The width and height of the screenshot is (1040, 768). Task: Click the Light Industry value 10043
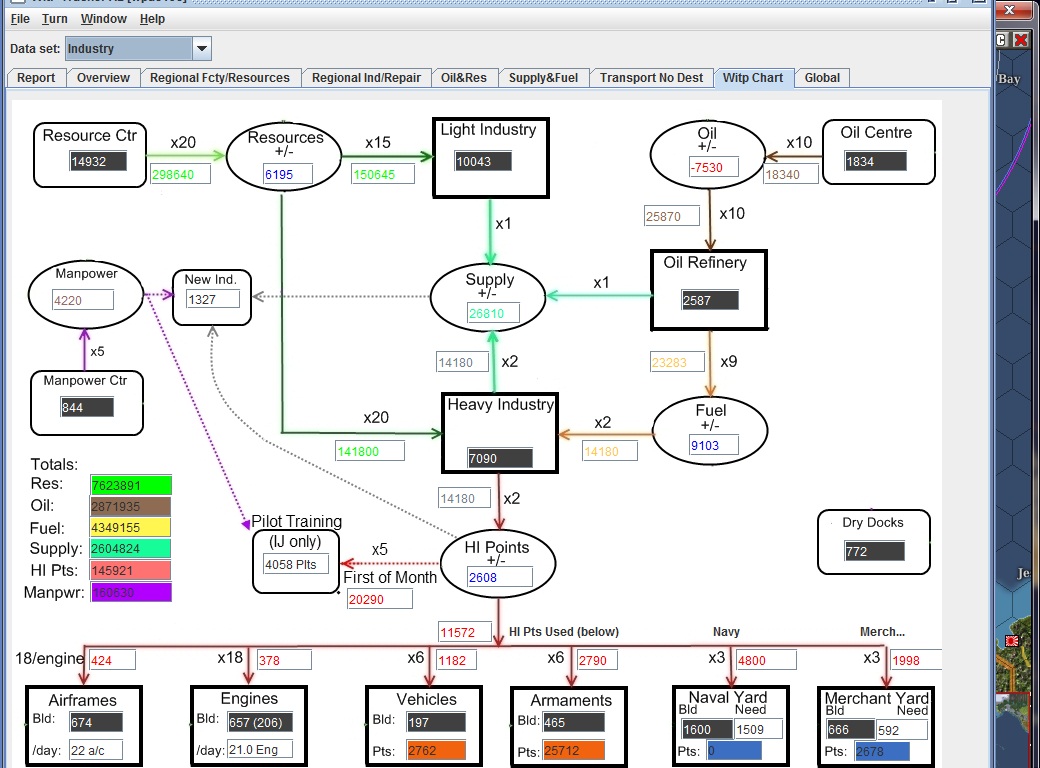click(483, 161)
